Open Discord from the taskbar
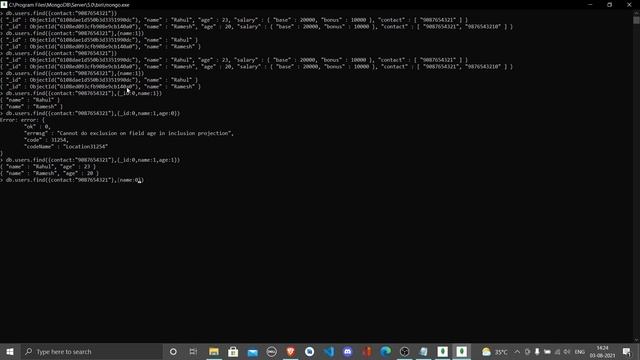 coord(348,351)
